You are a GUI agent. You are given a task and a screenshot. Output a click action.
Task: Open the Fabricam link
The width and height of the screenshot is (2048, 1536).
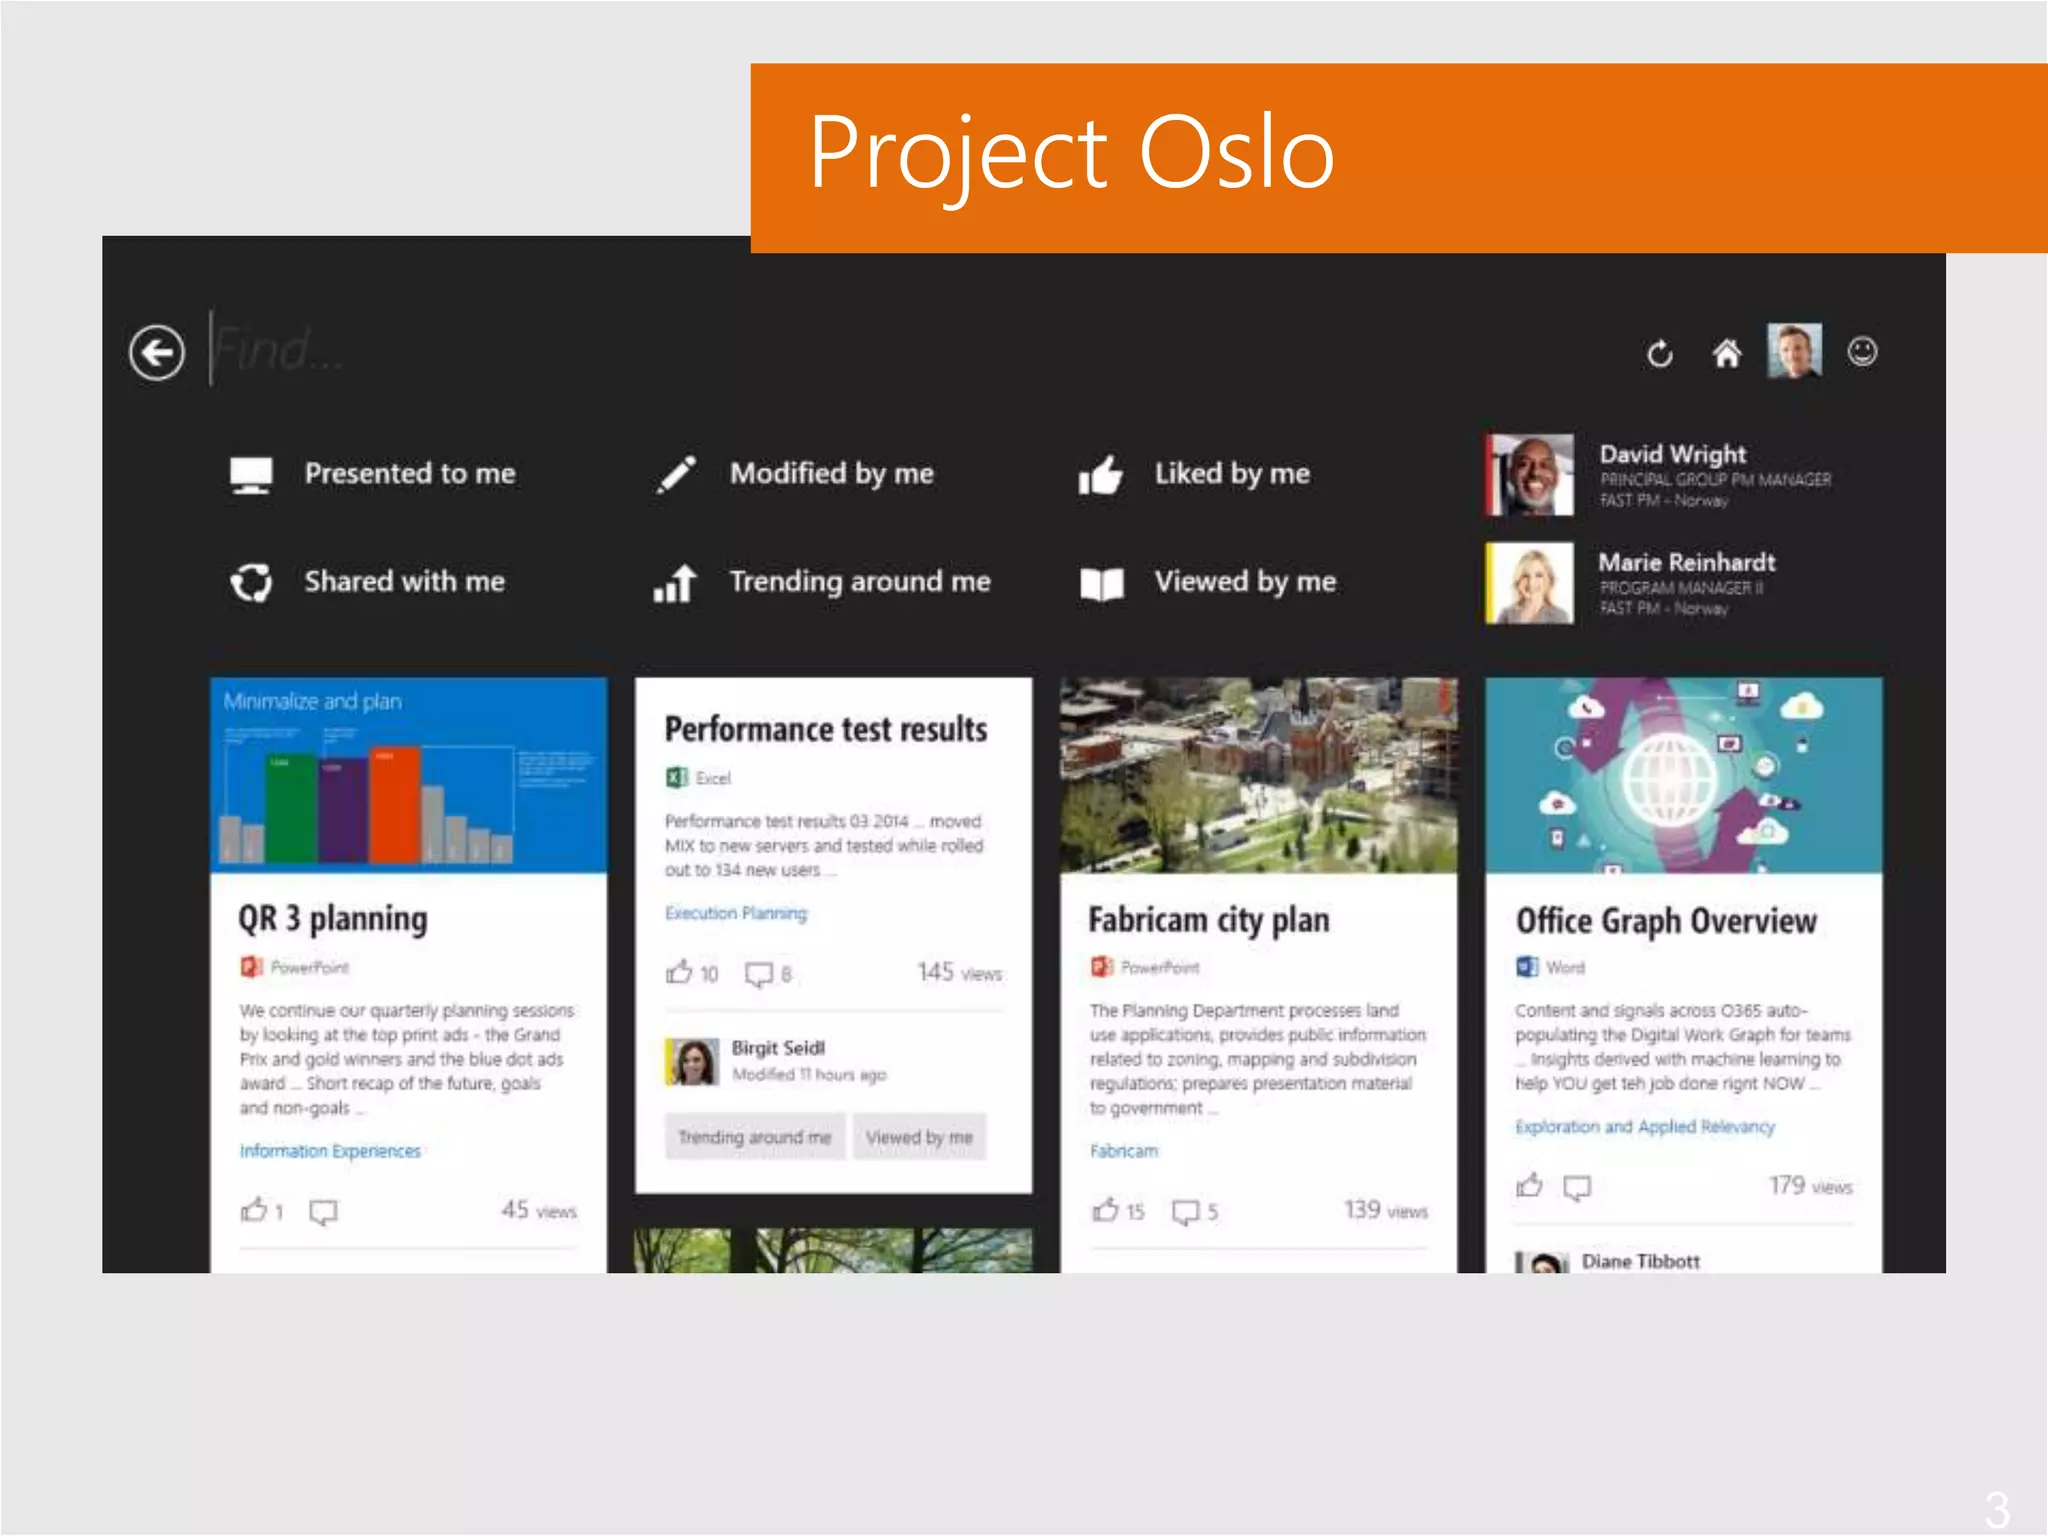click(x=1124, y=1151)
